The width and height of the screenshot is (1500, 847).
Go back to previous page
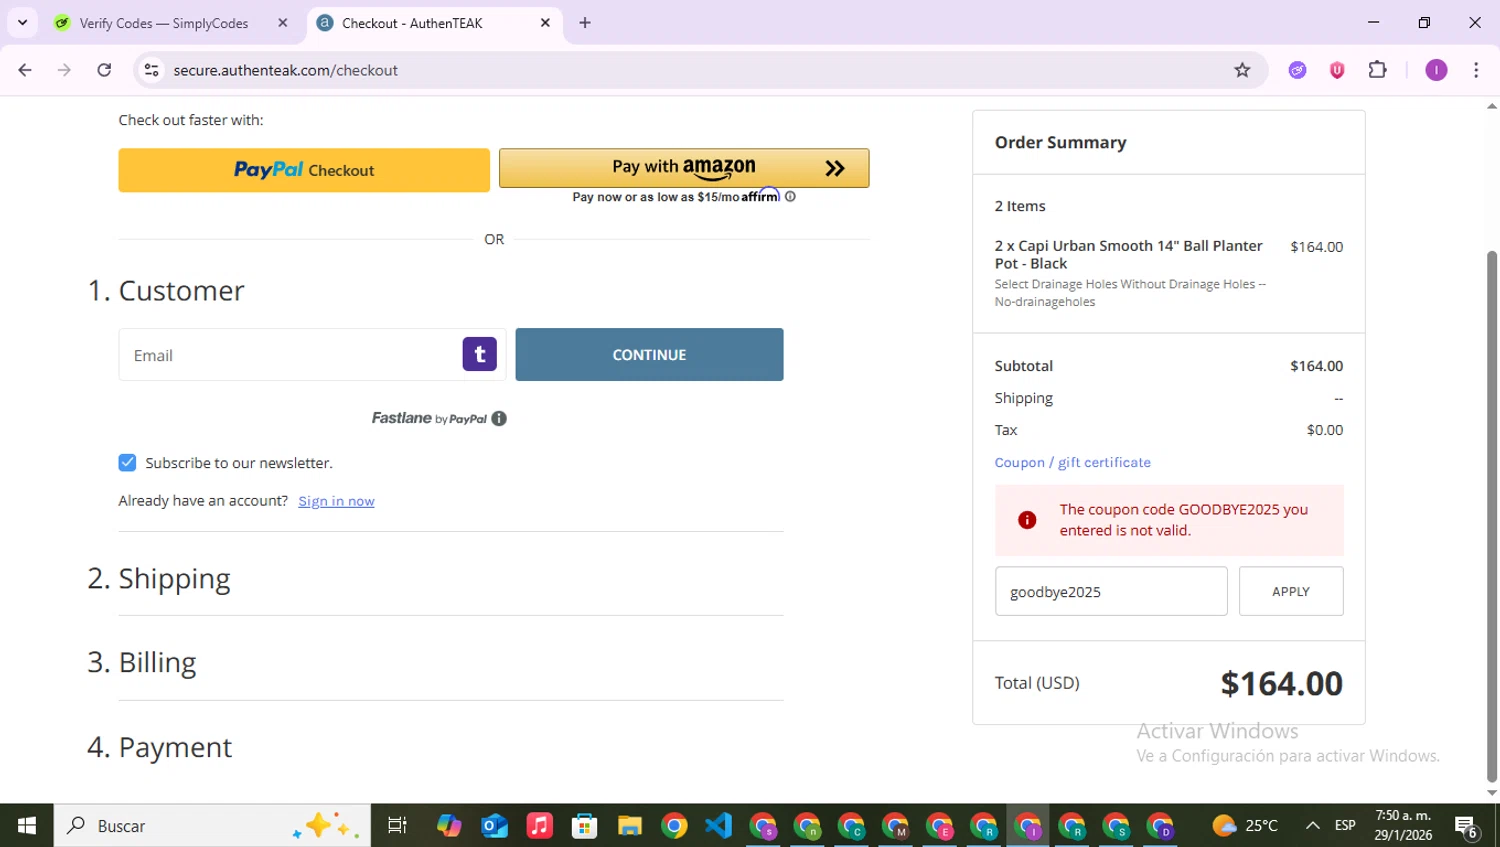[x=25, y=70]
